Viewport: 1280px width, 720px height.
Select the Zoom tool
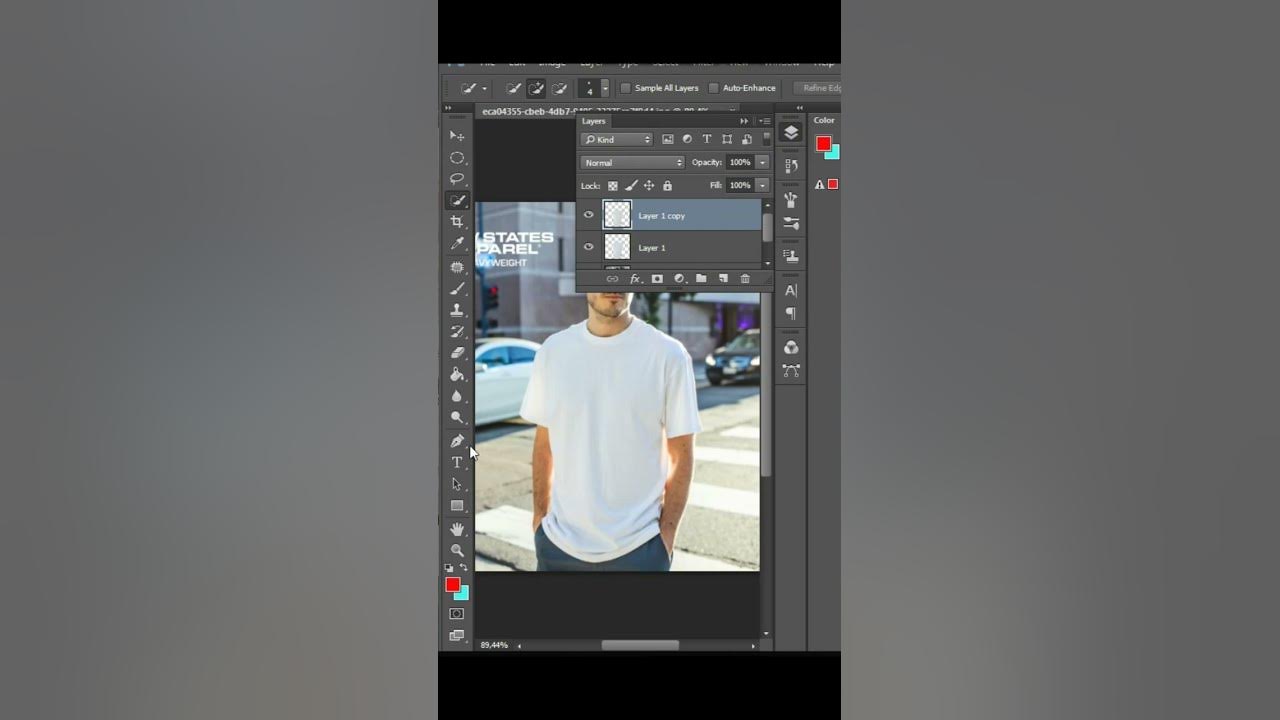[x=457, y=550]
